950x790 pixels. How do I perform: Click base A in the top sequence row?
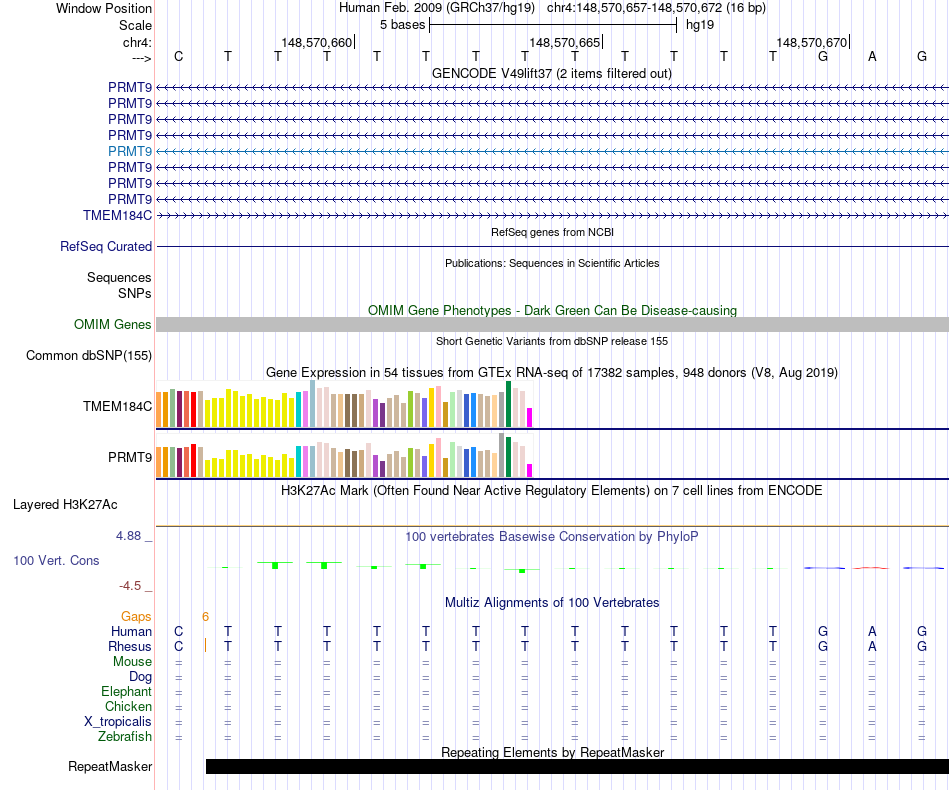[872, 56]
